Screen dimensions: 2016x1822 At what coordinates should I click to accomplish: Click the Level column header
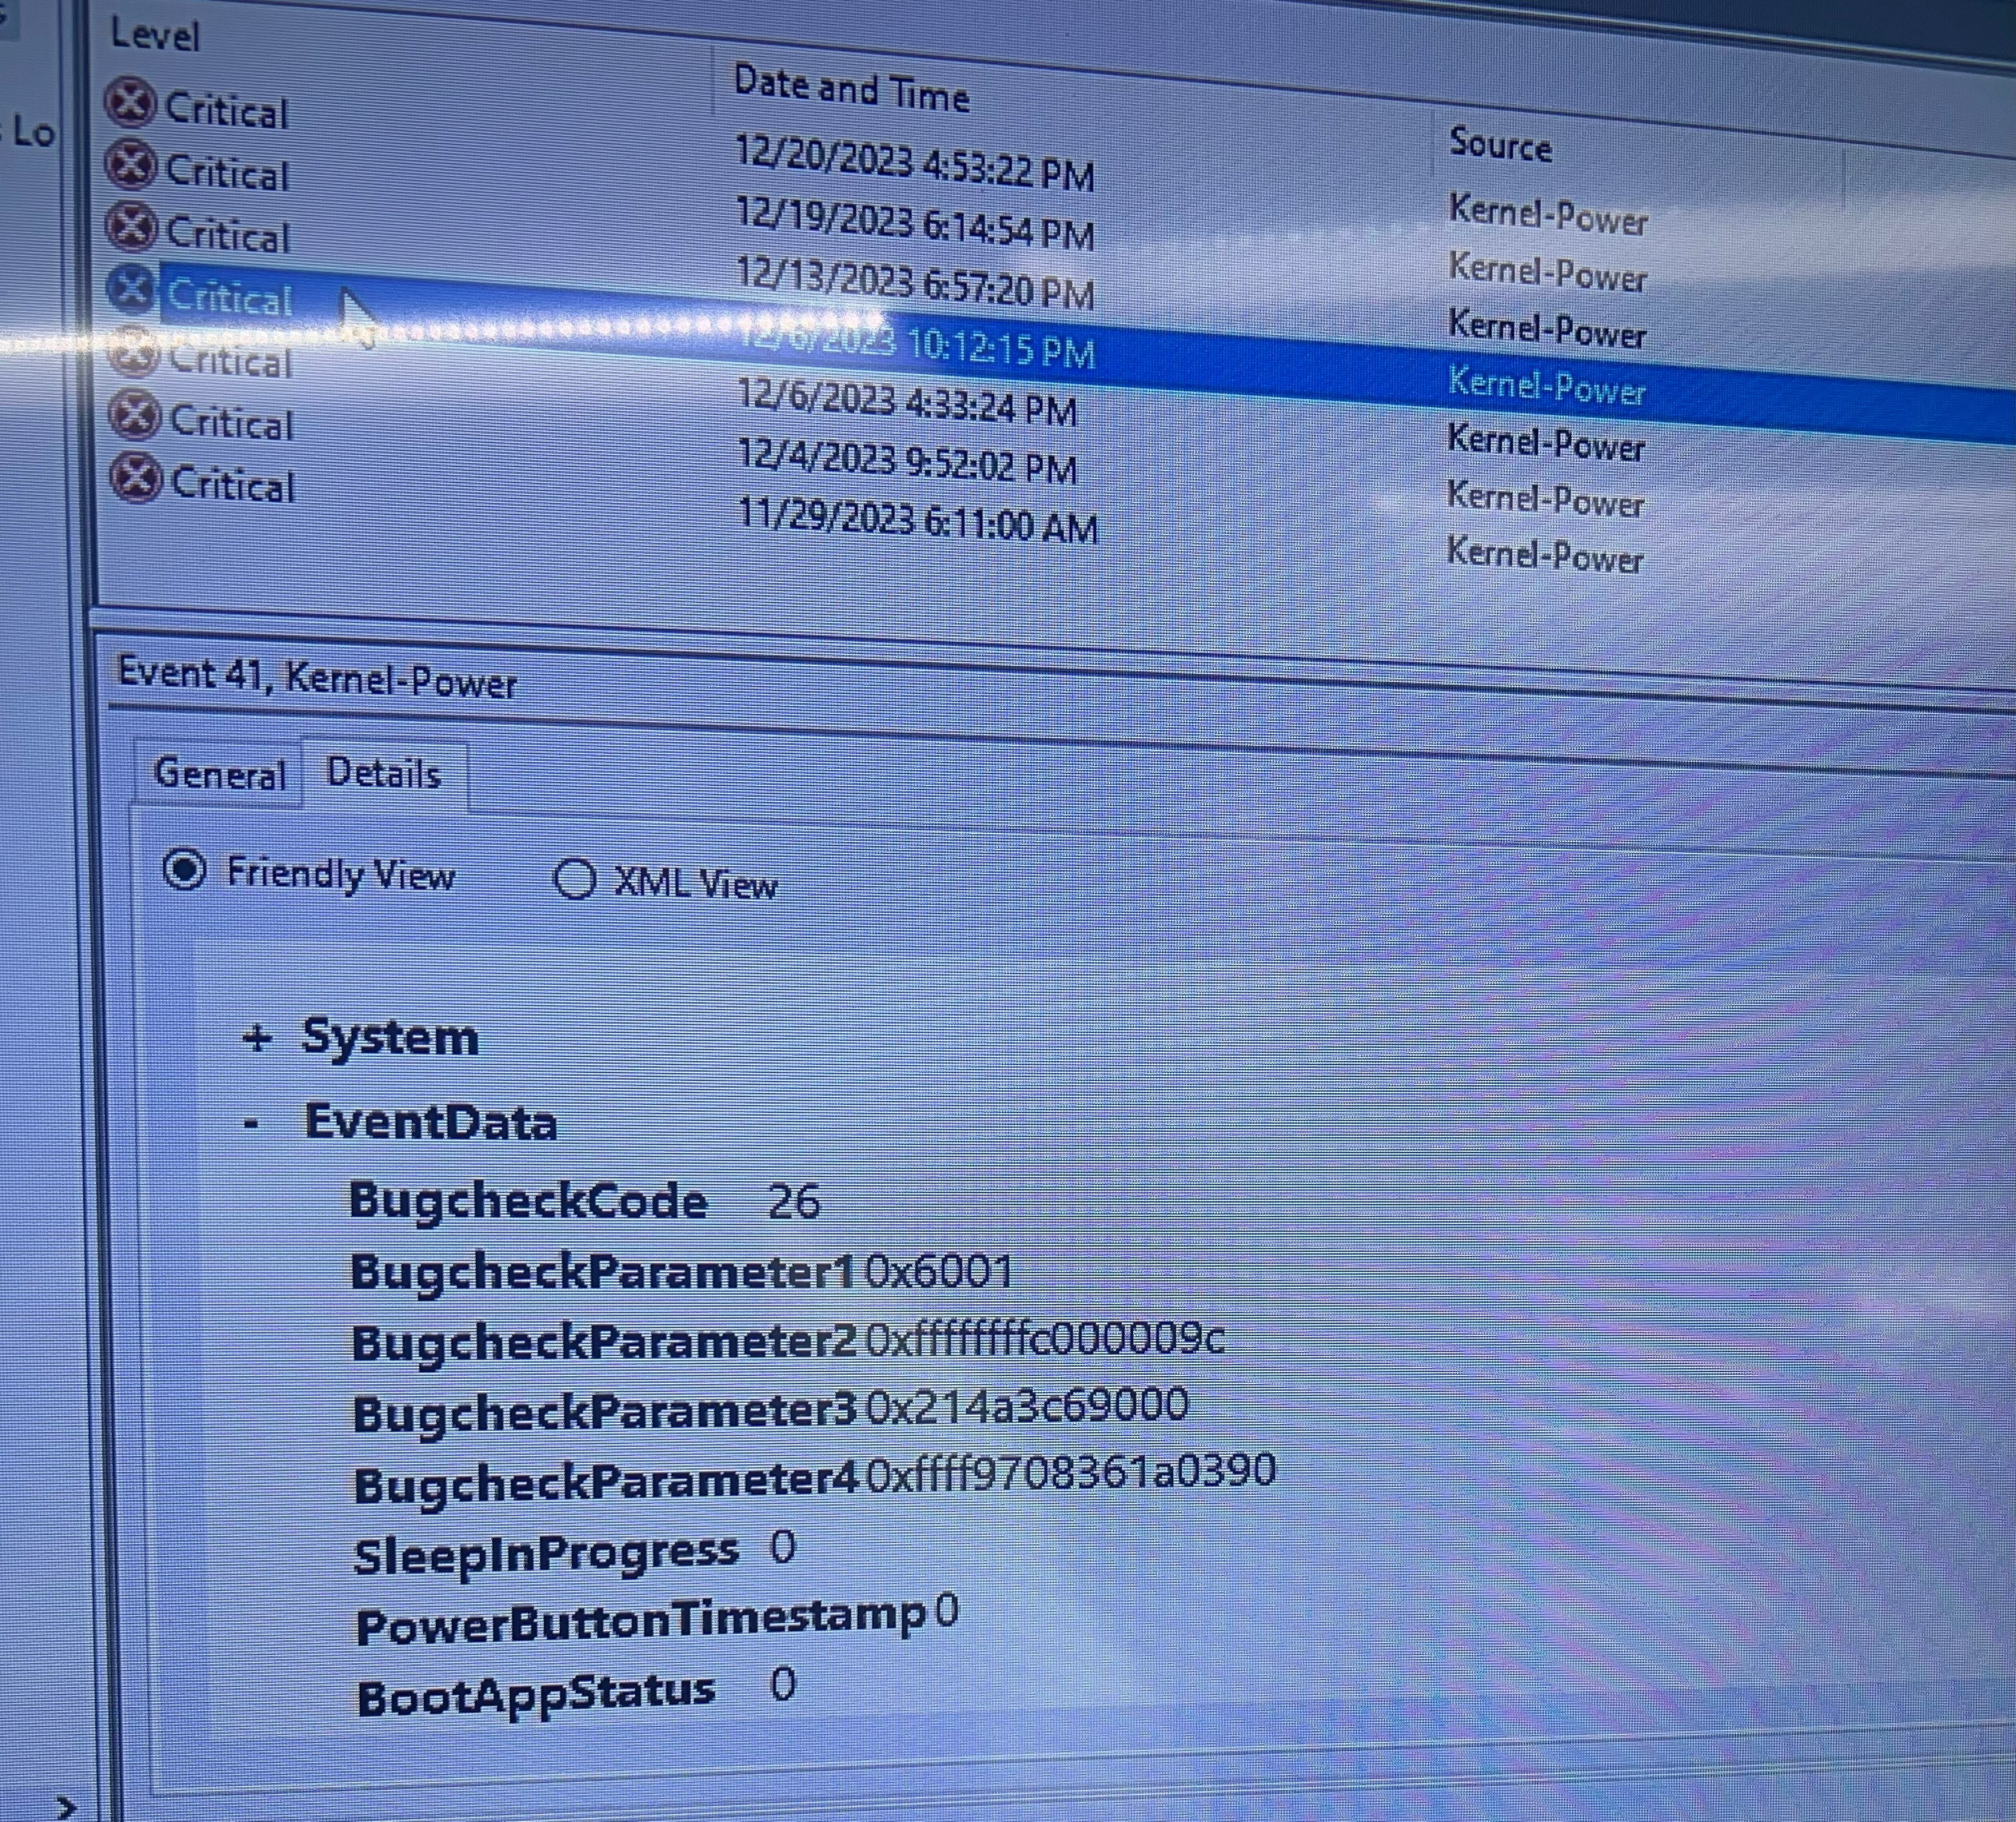pyautogui.click(x=155, y=36)
